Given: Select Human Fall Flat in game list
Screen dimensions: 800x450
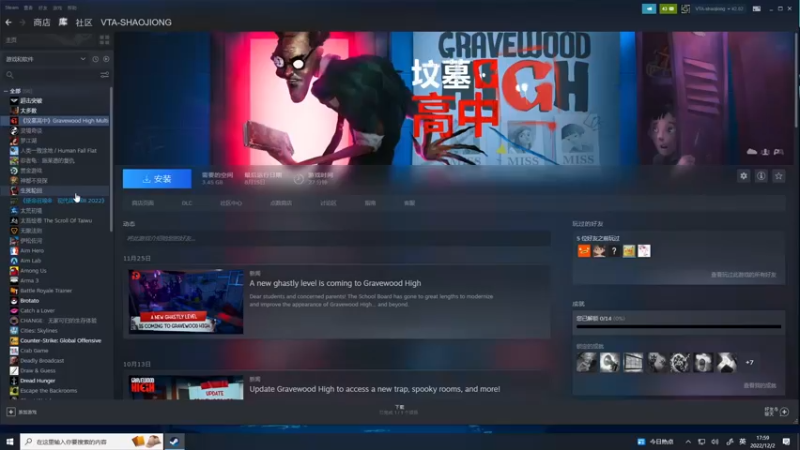Looking at the screenshot, I should coord(55,151).
